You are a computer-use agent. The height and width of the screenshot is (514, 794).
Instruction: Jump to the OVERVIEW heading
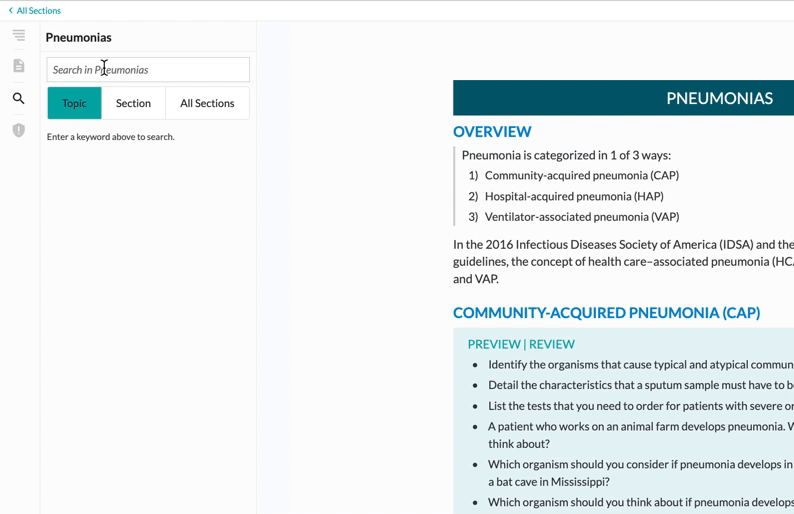click(x=492, y=132)
